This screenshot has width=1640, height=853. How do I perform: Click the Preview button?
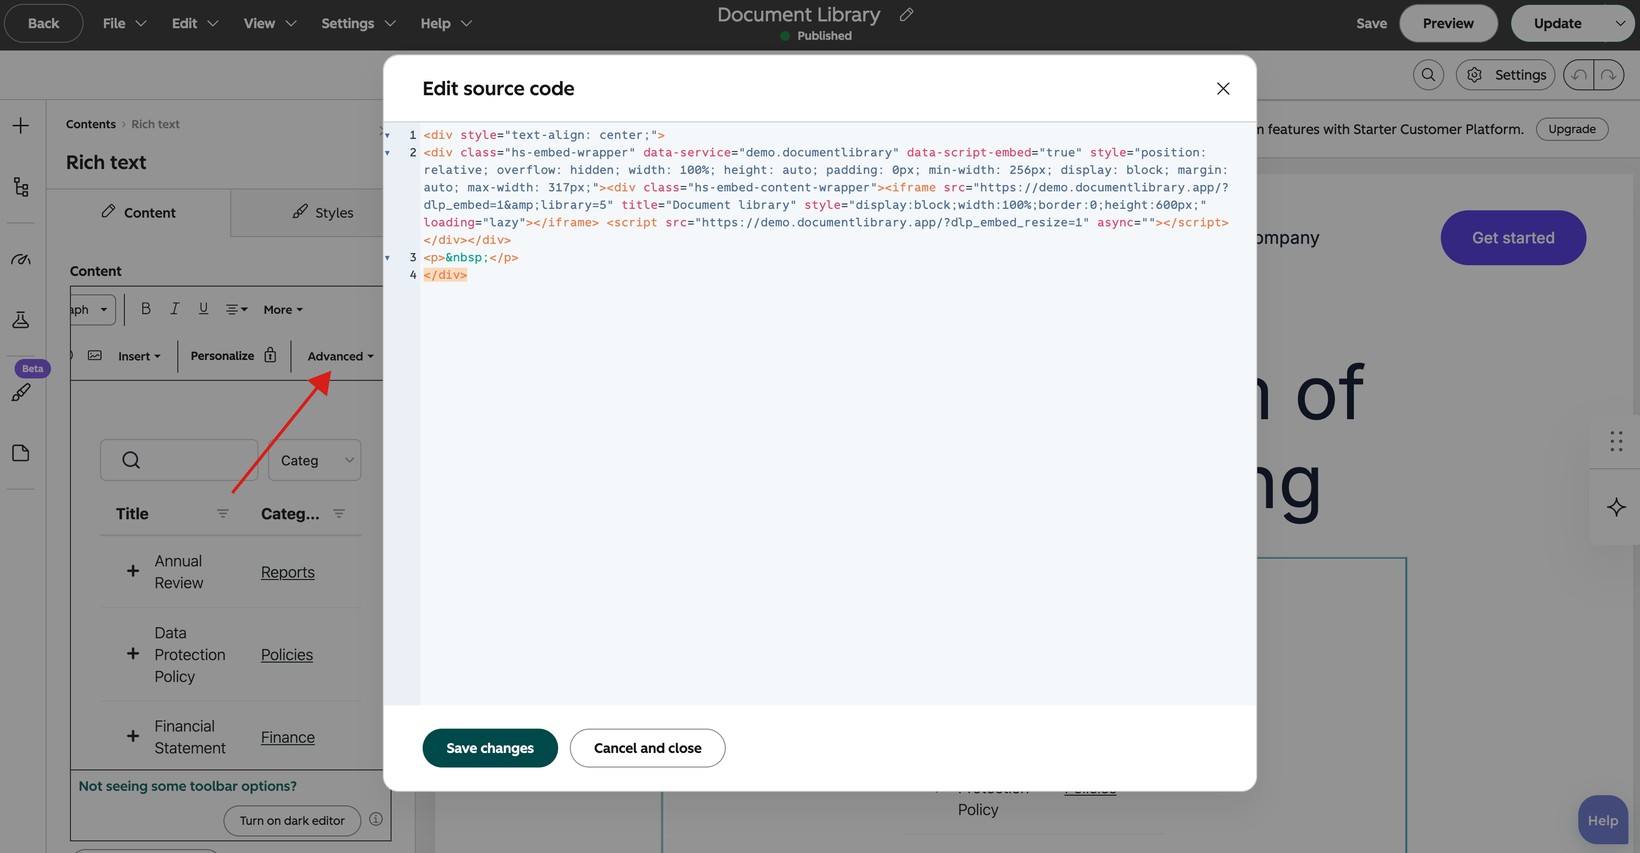tap(1448, 23)
